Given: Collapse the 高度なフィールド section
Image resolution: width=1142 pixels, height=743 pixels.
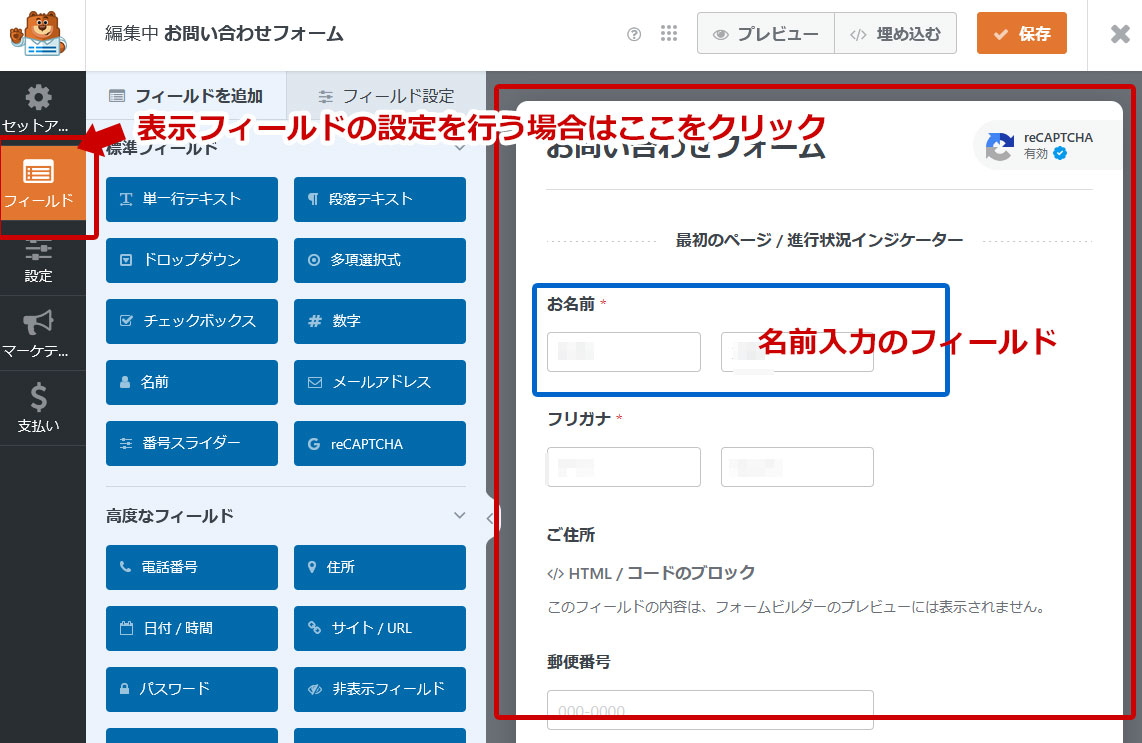Looking at the screenshot, I should coord(460,516).
